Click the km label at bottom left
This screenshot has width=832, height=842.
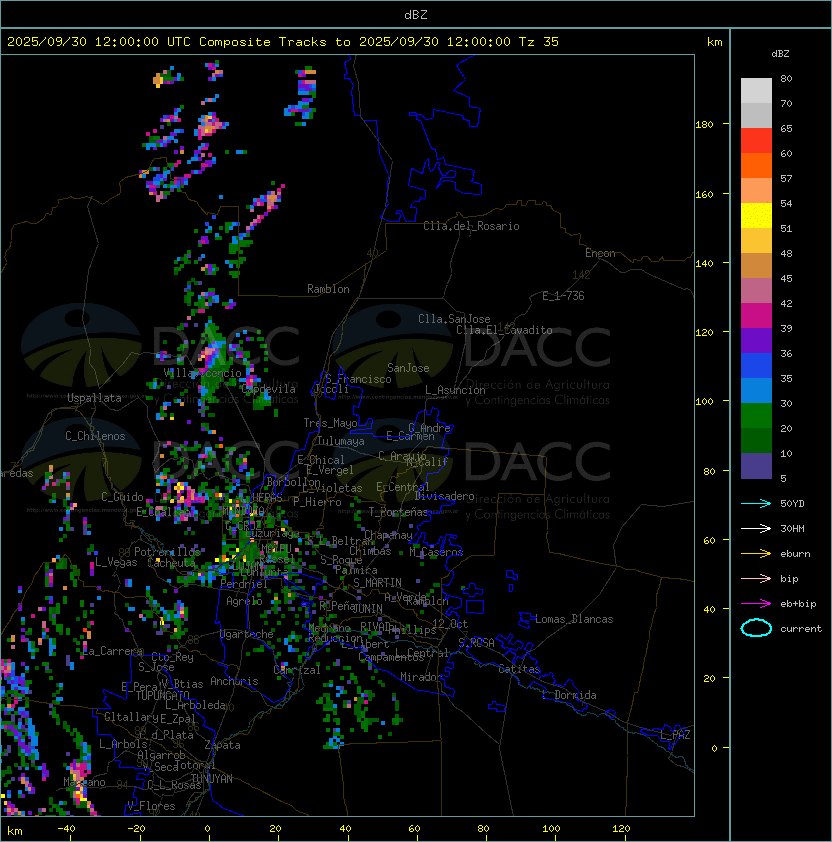[x=15, y=831]
